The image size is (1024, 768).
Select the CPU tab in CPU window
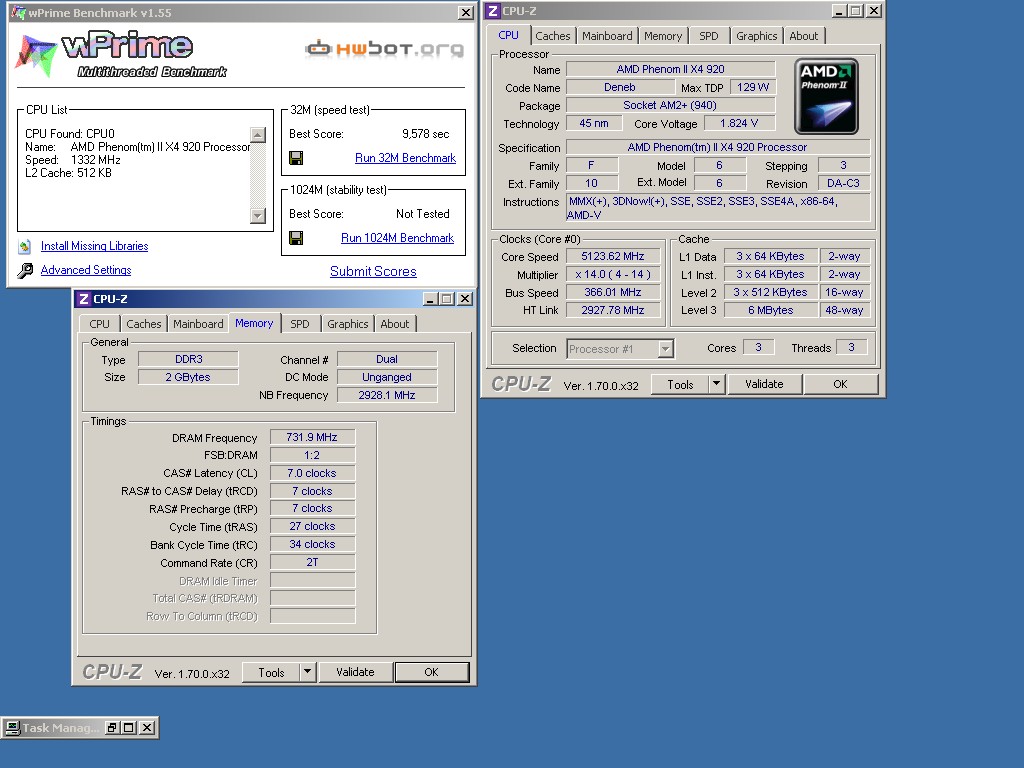(x=508, y=35)
